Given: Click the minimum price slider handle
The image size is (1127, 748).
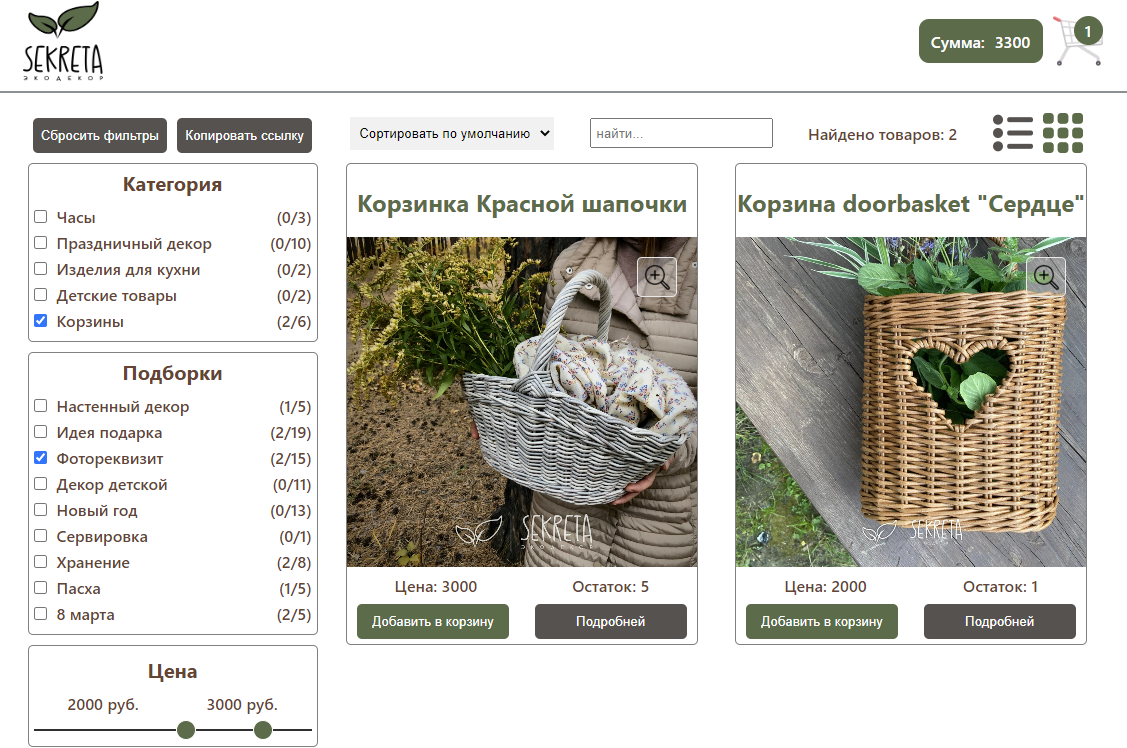Looking at the screenshot, I should (186, 730).
